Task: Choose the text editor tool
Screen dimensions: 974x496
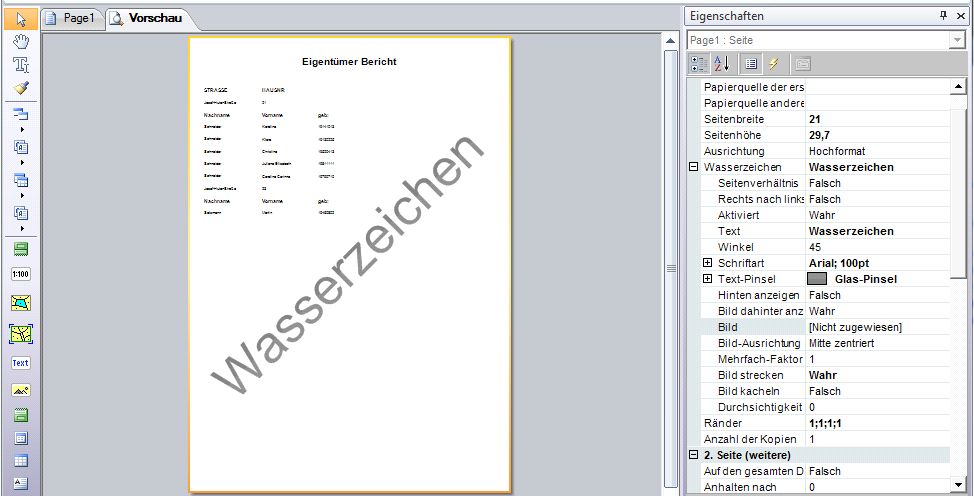Action: pyautogui.click(x=21, y=65)
